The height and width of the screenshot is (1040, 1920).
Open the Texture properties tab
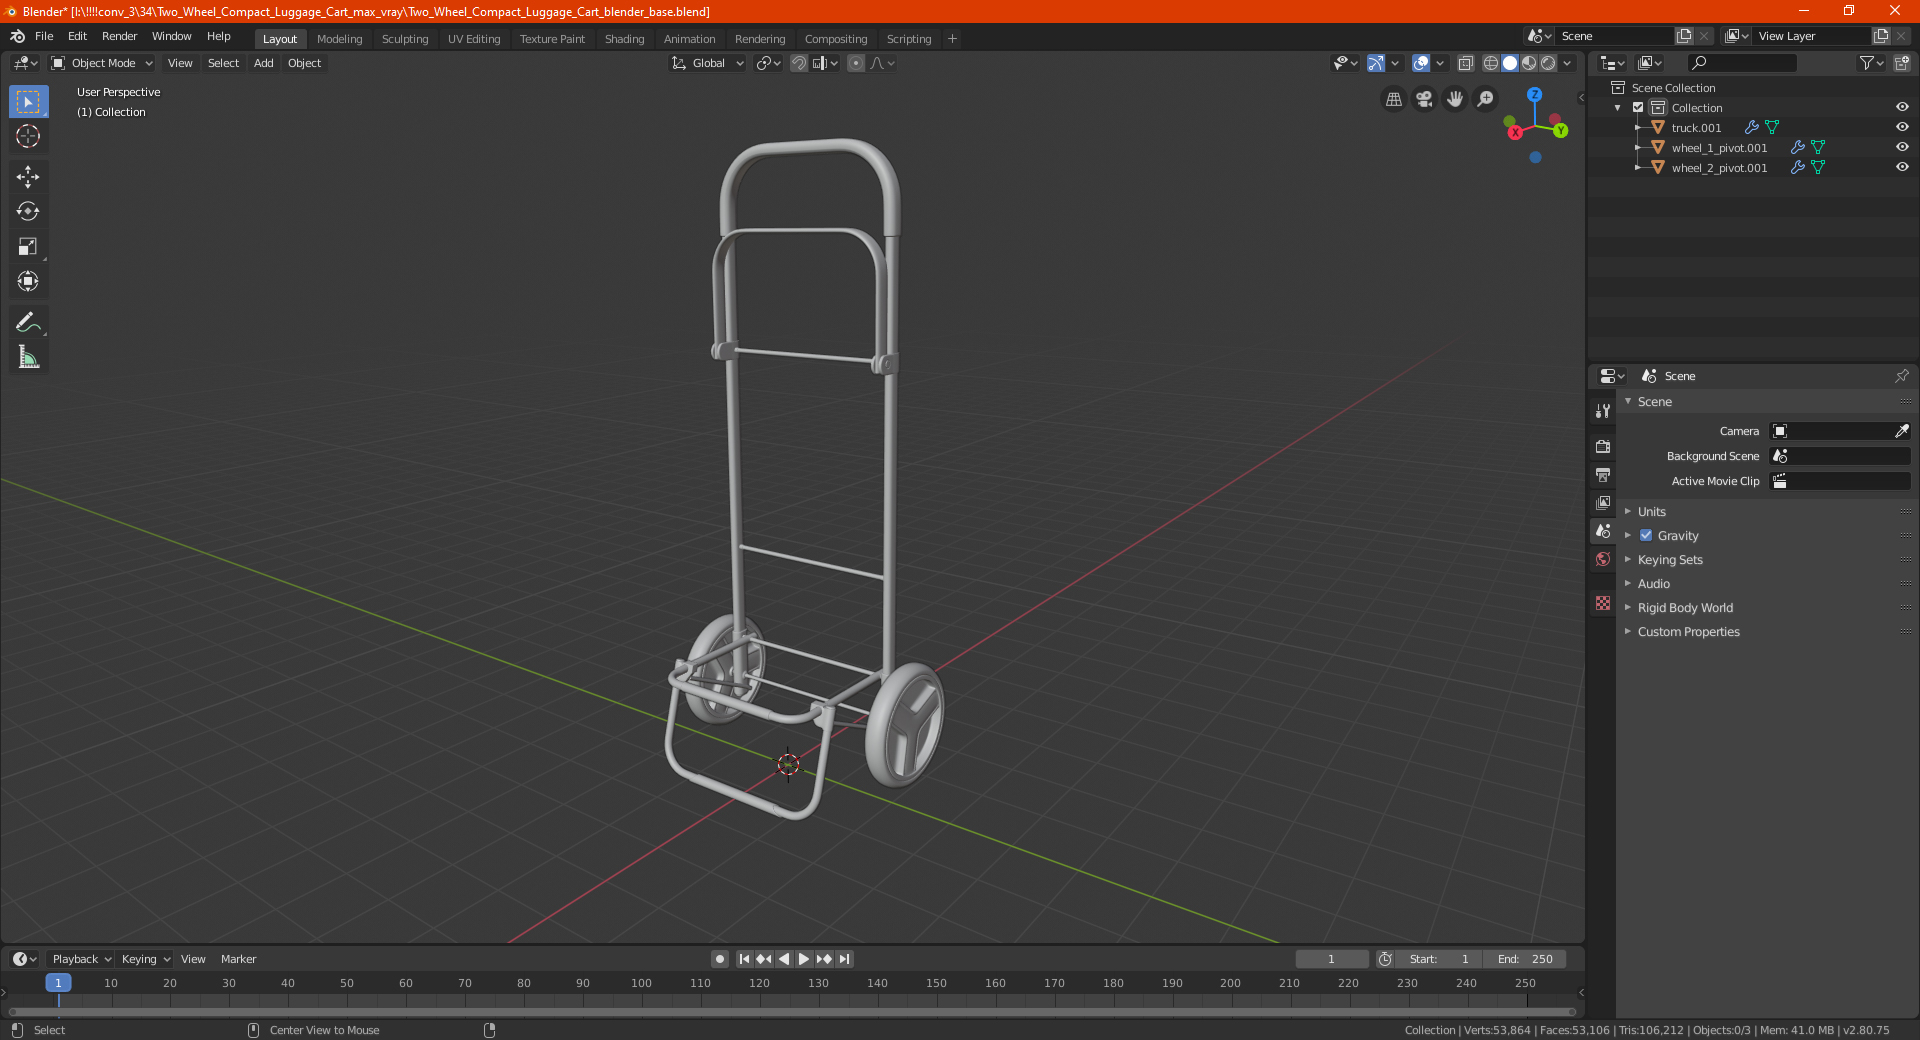coord(1603,603)
